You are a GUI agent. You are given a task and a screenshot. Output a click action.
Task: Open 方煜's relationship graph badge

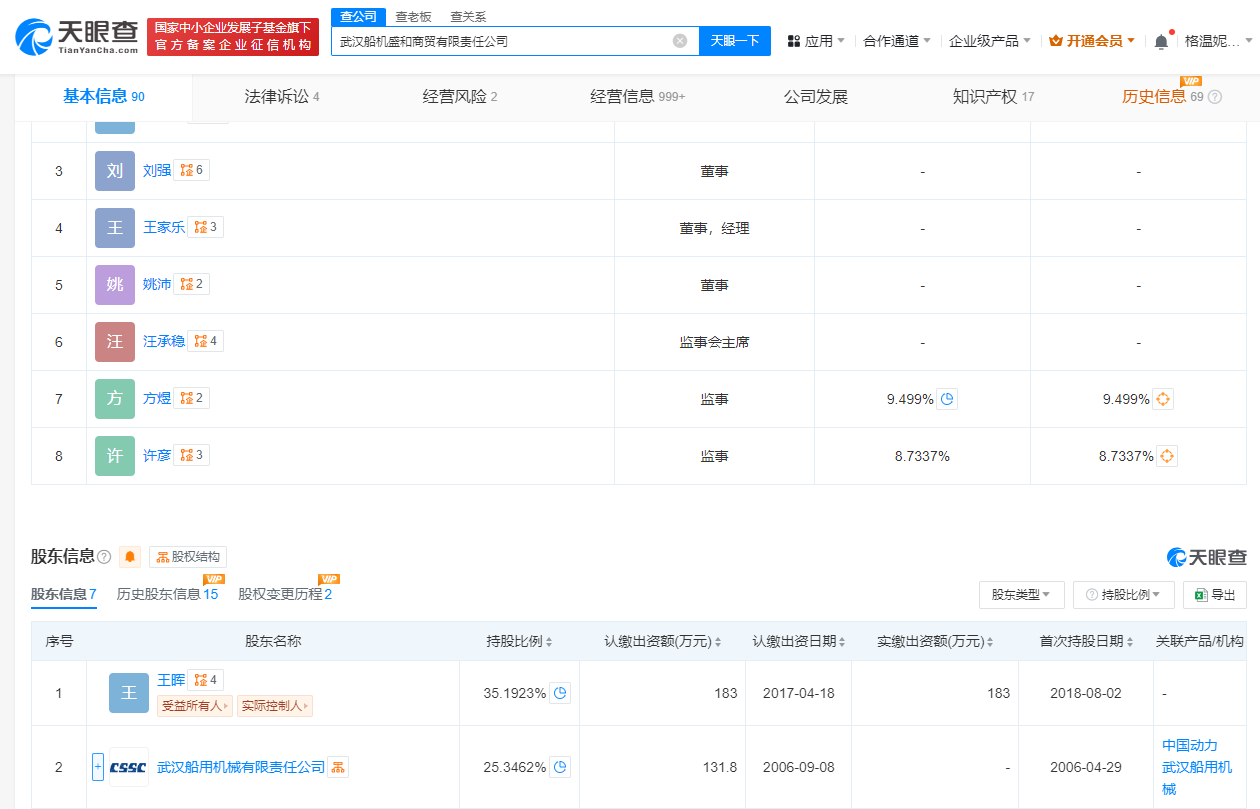click(x=192, y=398)
